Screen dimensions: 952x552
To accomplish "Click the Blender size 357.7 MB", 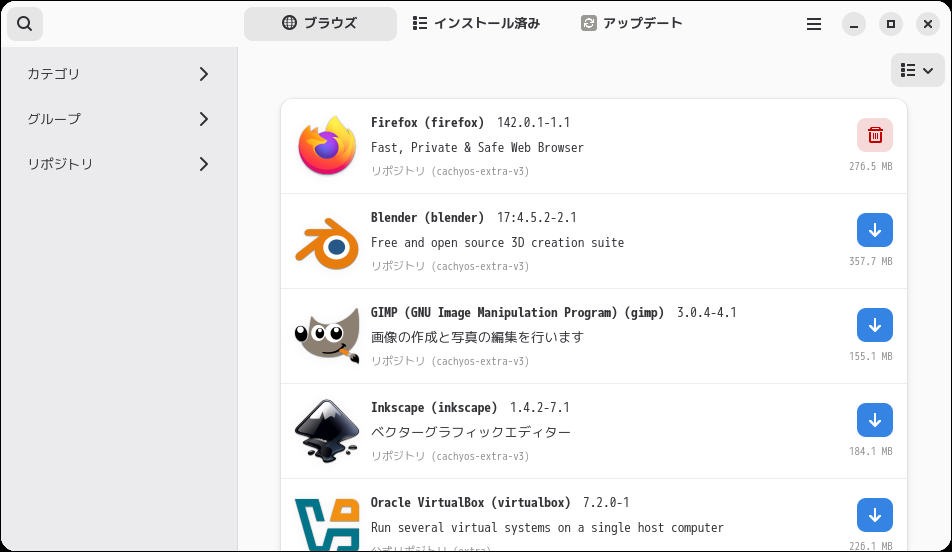I will tap(871, 262).
